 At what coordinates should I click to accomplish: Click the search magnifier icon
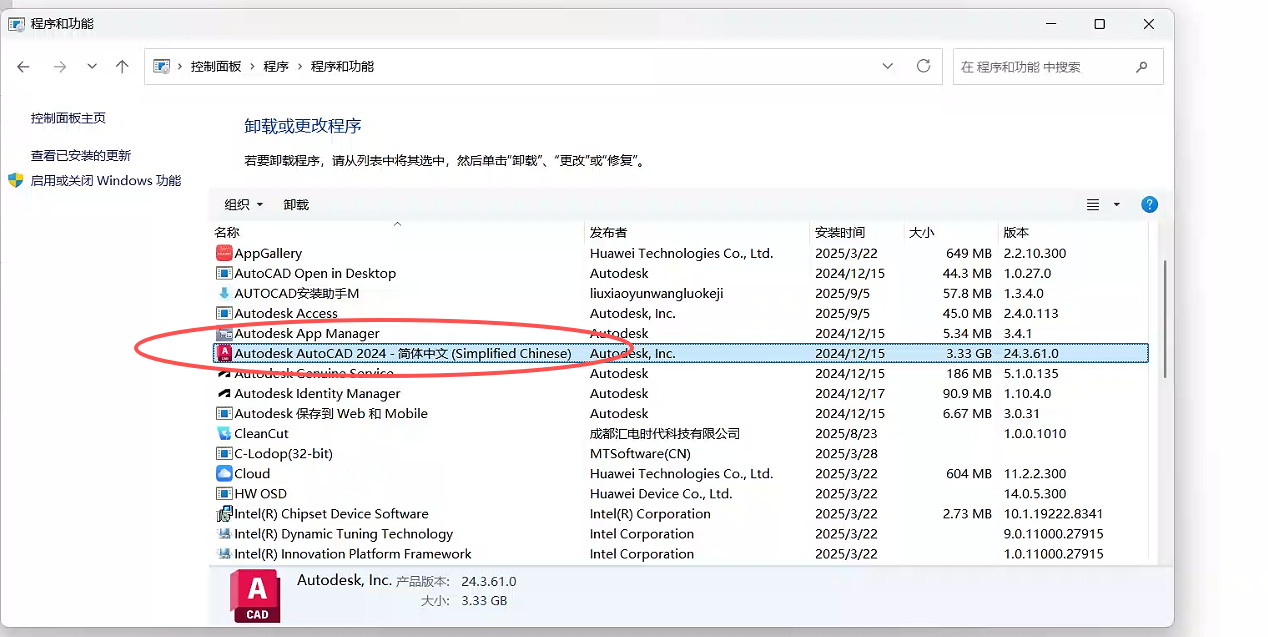click(x=1142, y=67)
